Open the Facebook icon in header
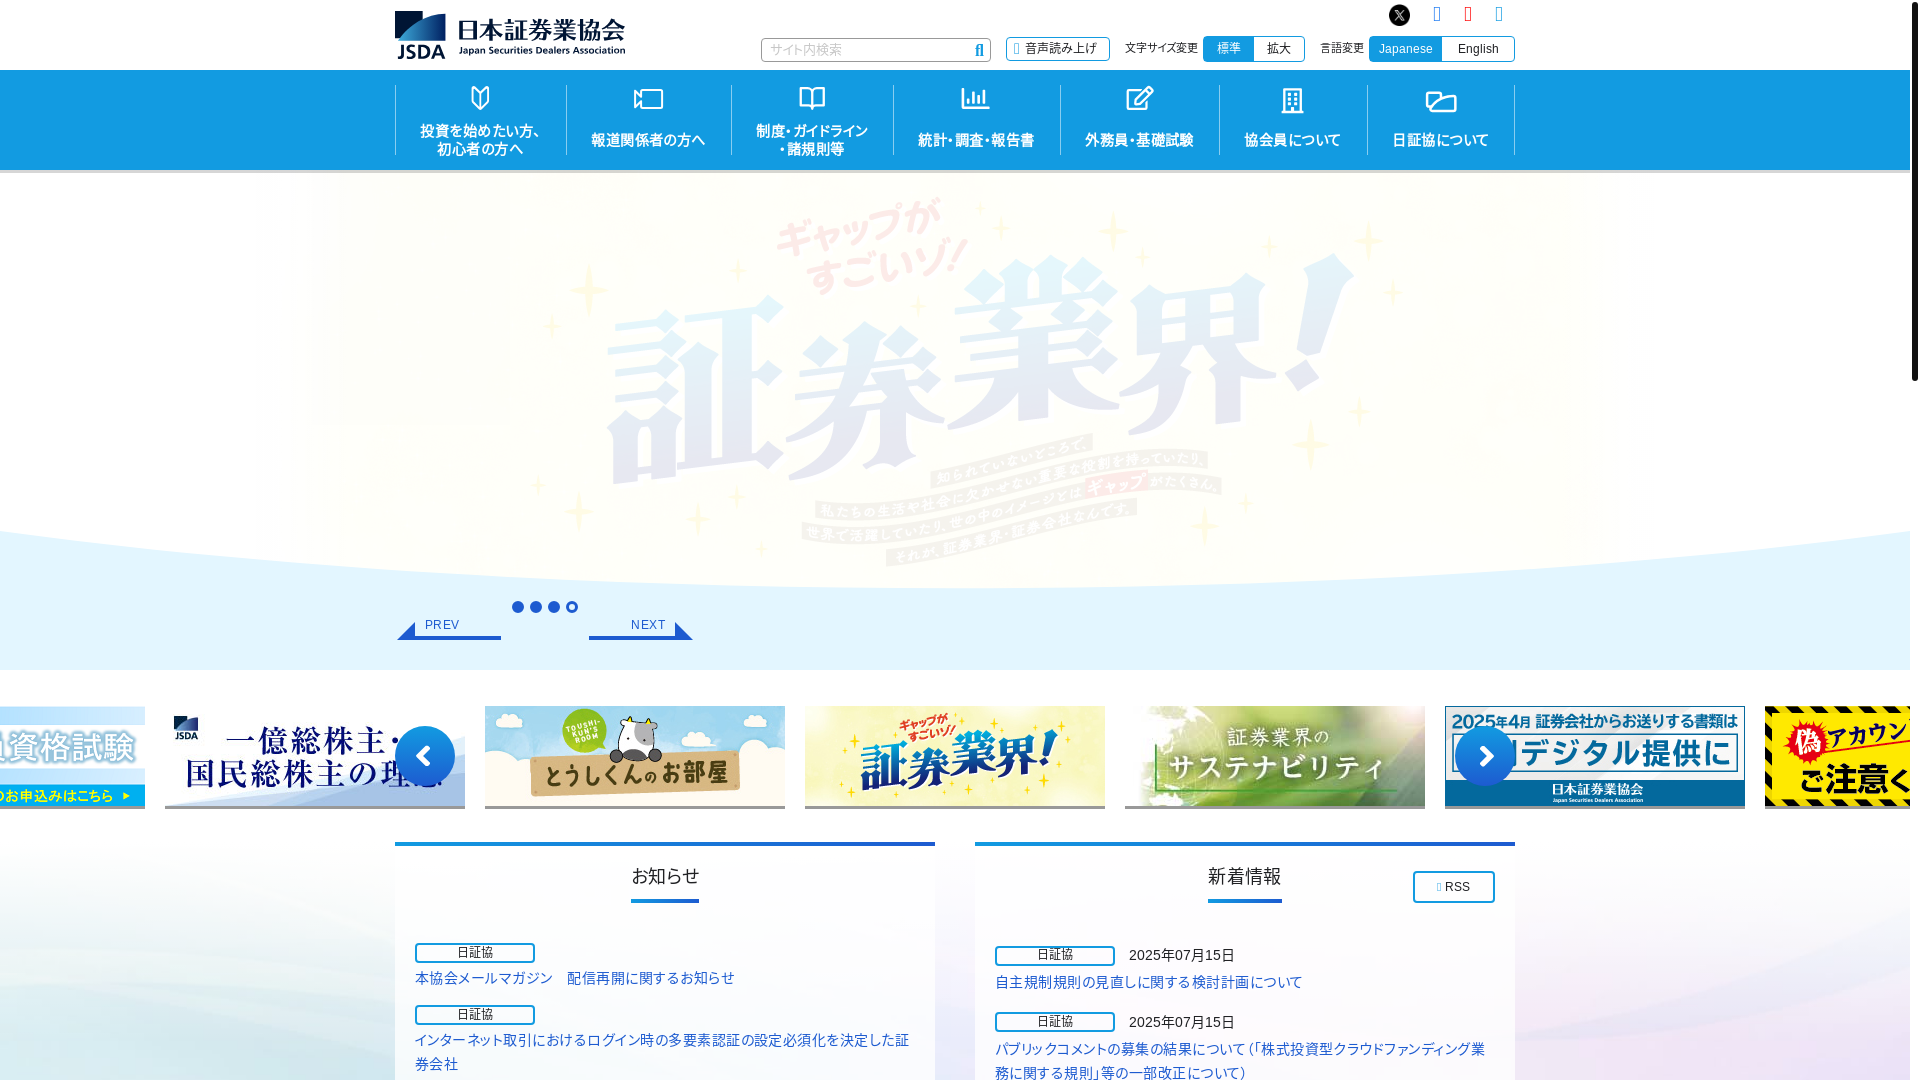 coord(1437,14)
